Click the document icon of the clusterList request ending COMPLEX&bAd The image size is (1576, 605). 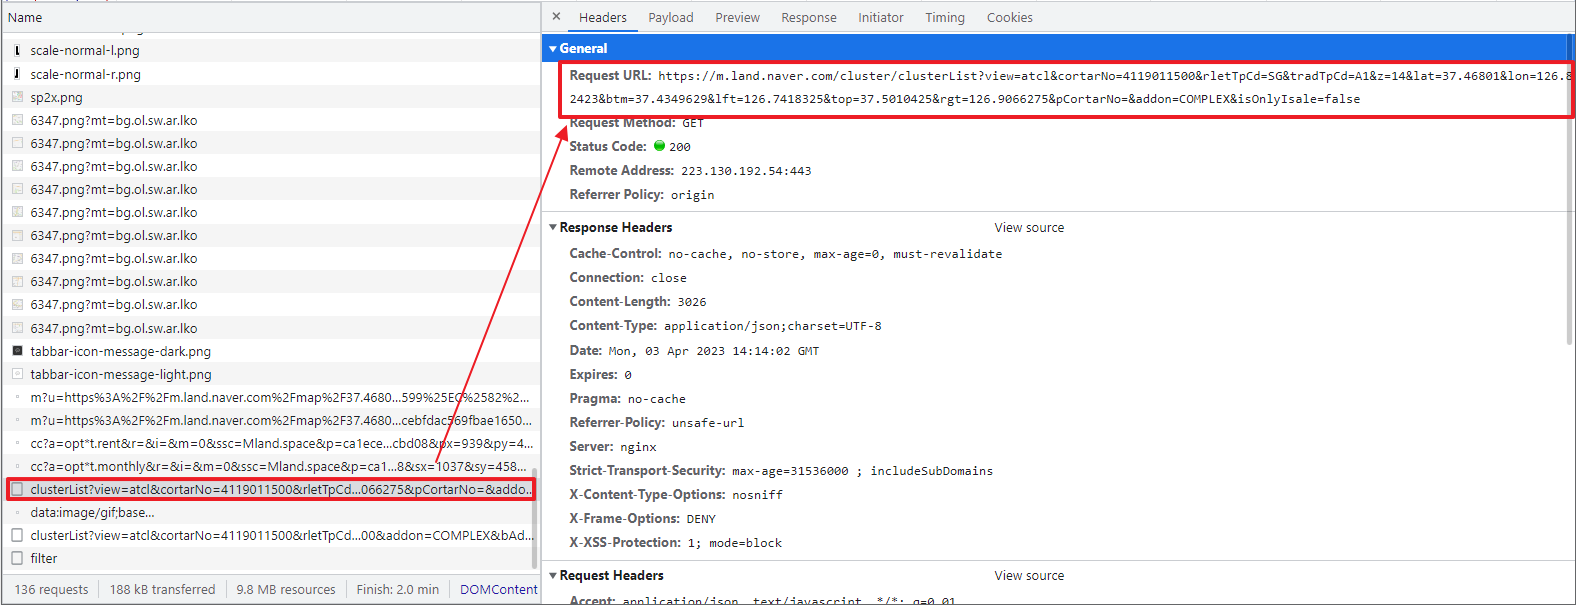[17, 535]
